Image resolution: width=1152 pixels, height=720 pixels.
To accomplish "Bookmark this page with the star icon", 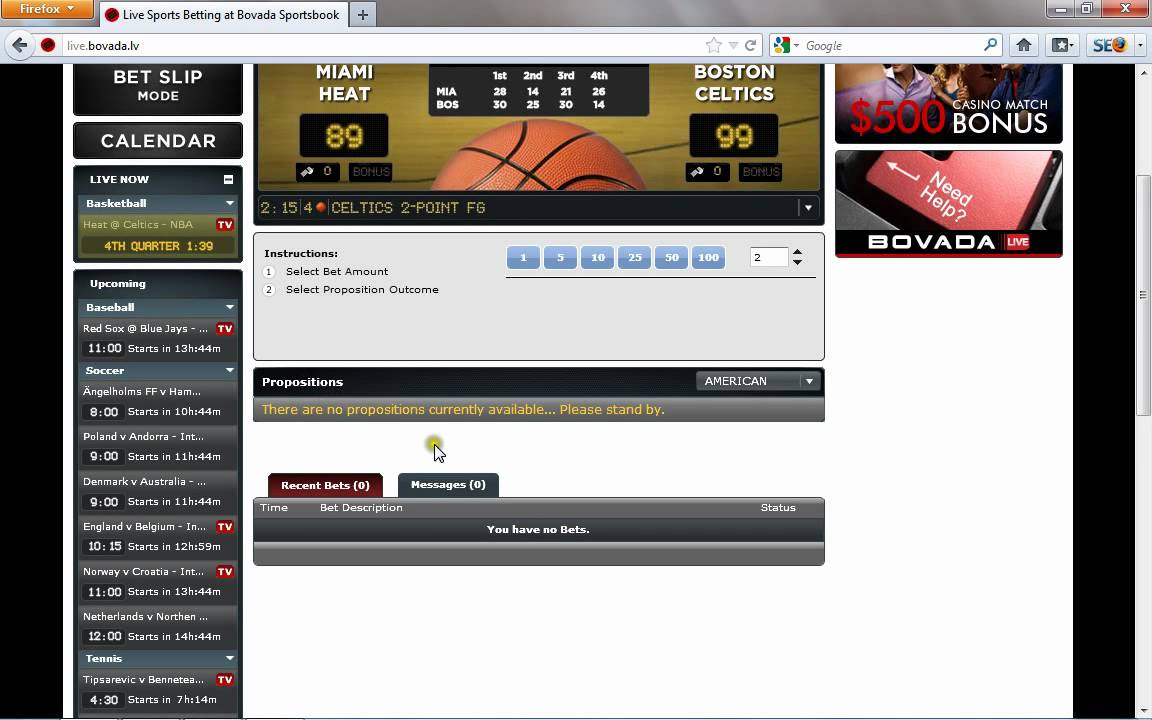I will coord(713,46).
